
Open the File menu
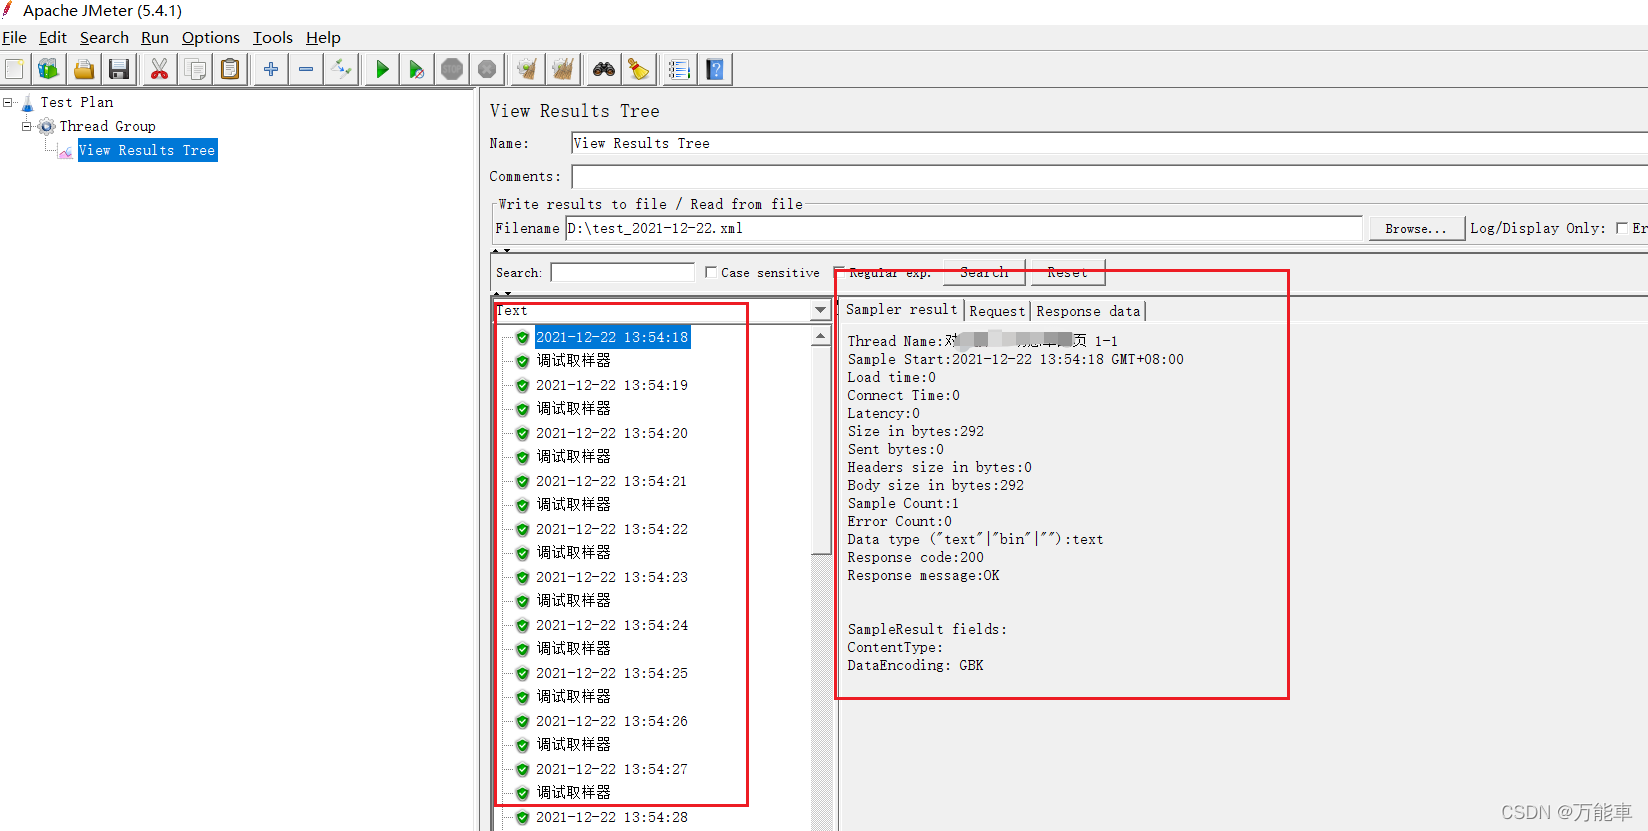[x=14, y=38]
